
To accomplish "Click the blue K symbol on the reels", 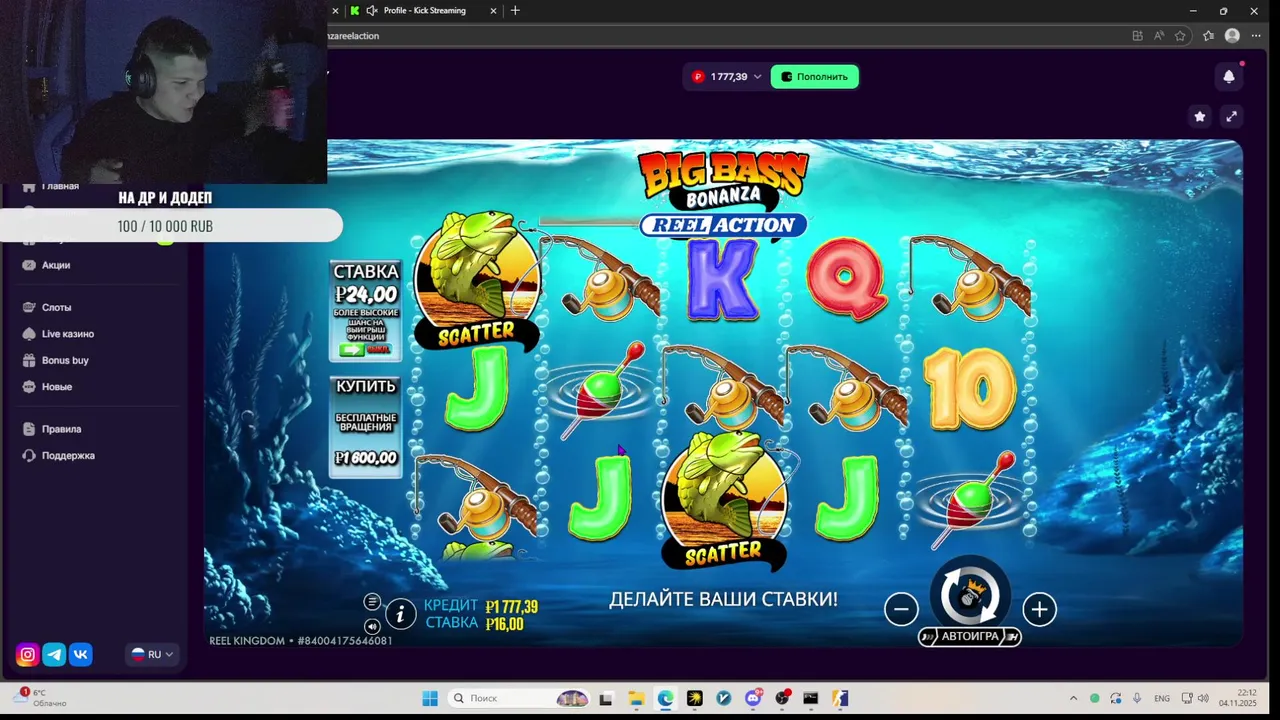I will pyautogui.click(x=722, y=280).
